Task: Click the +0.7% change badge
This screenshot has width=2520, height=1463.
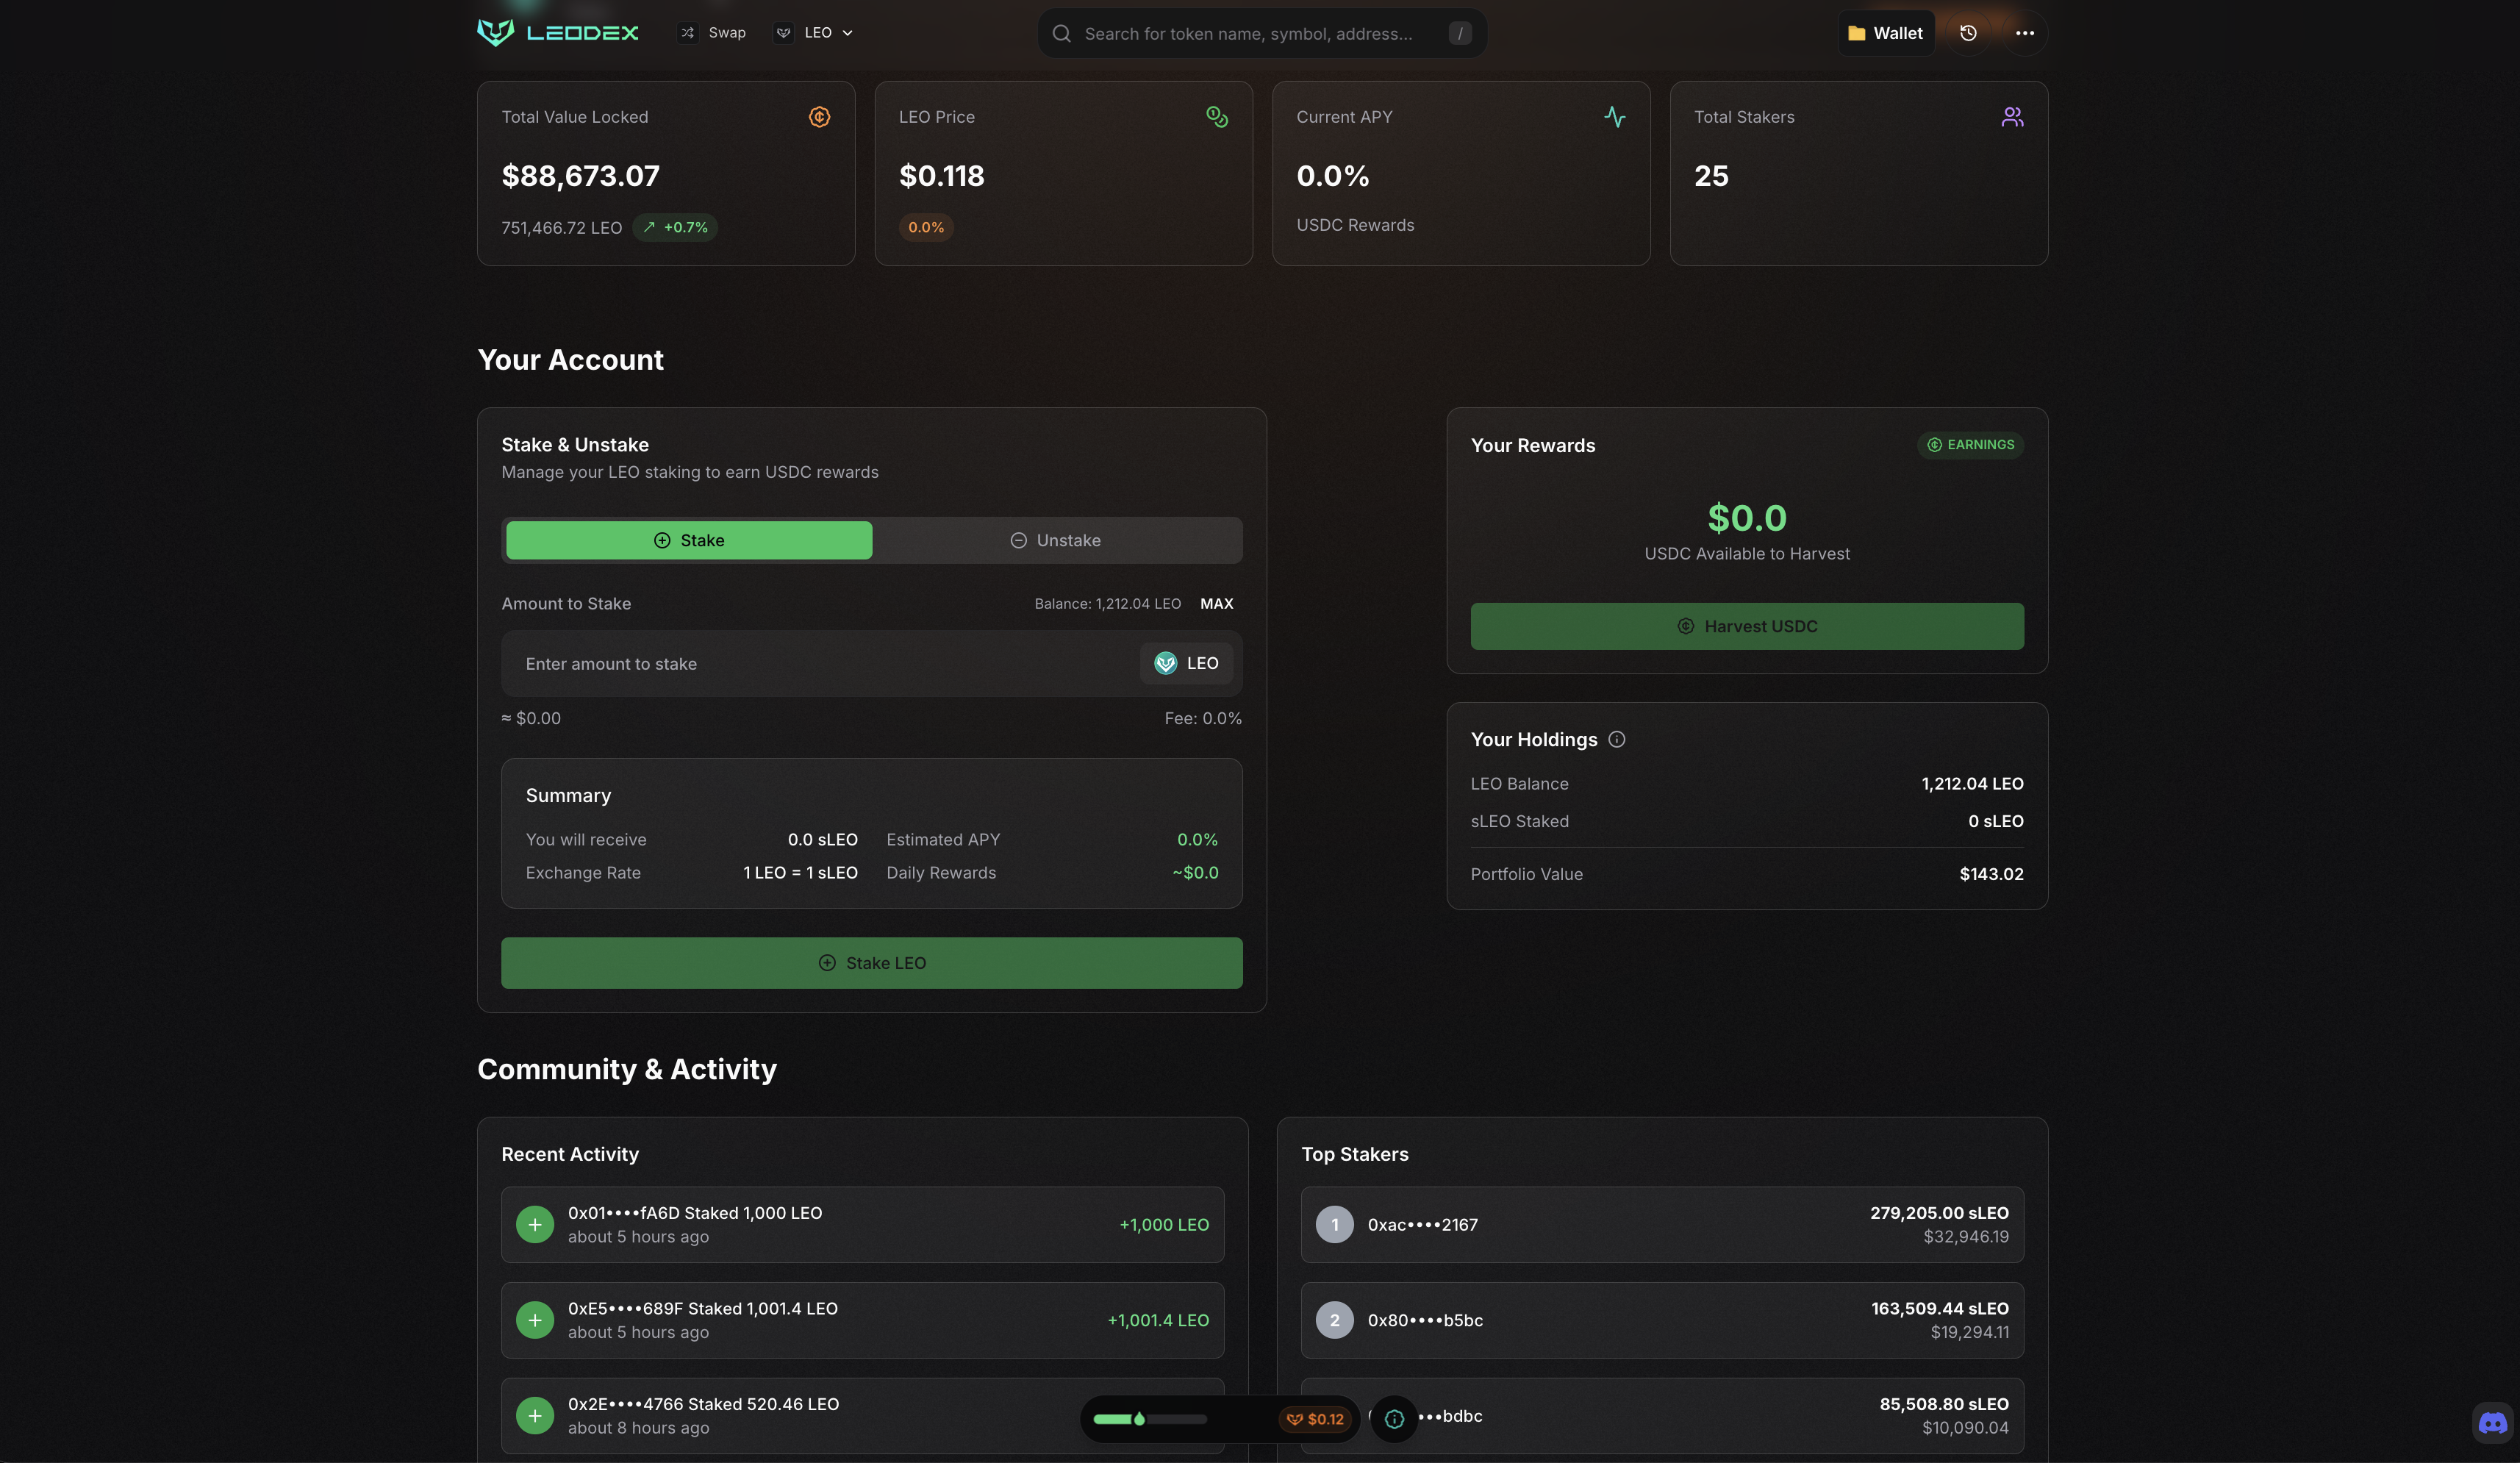Action: [x=675, y=227]
